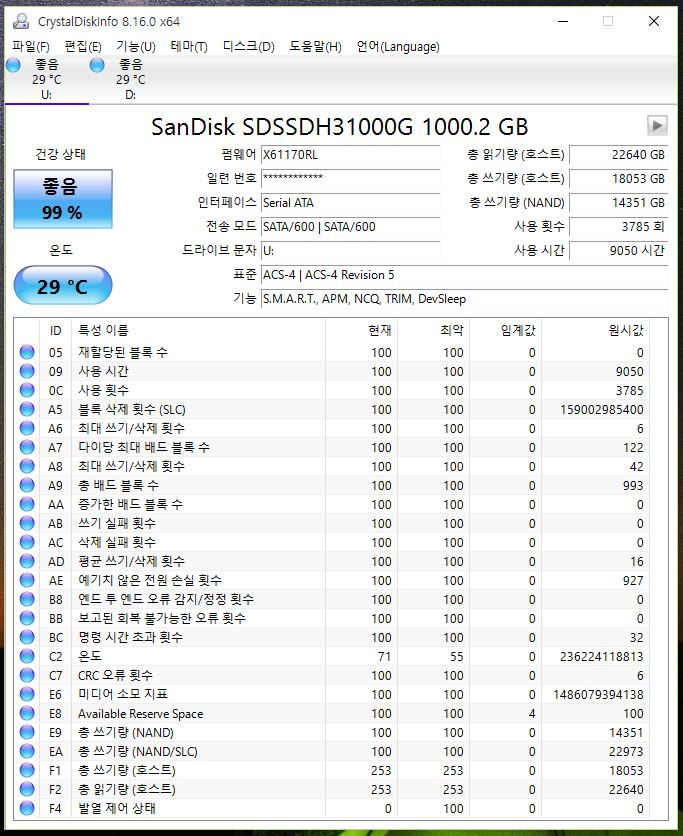Click the status orb for ID E6
The image size is (683, 836).
pos(27,694)
